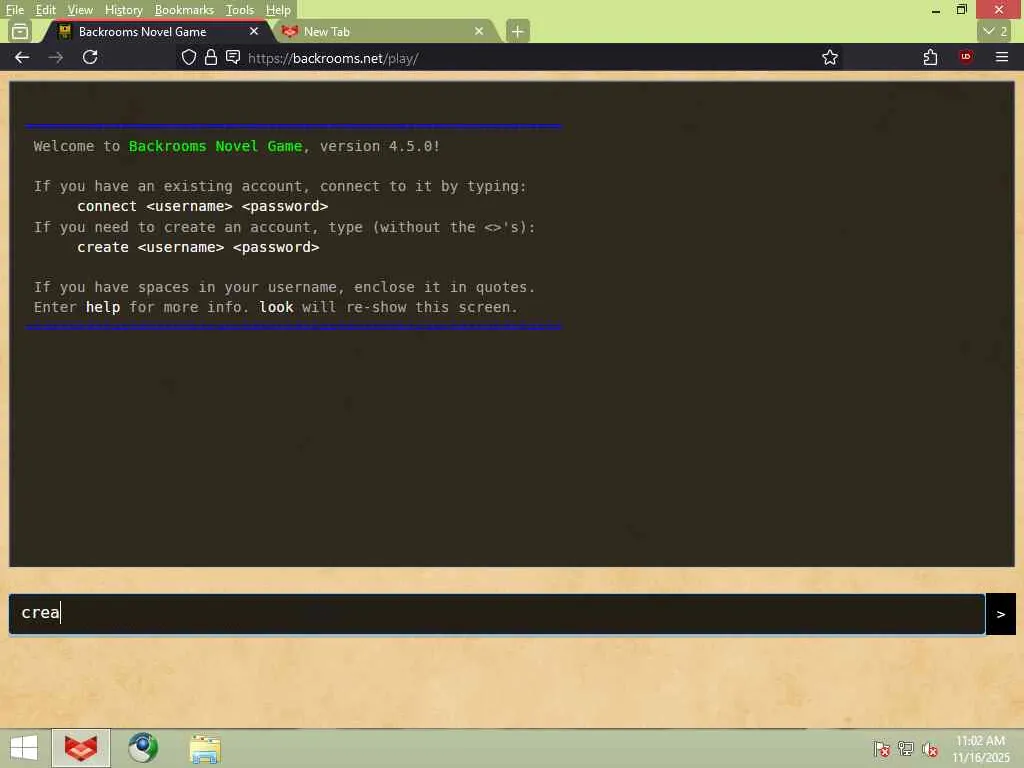The height and width of the screenshot is (768, 1024).
Task: Click 'connect <username> <password>' line
Action: (x=202, y=206)
